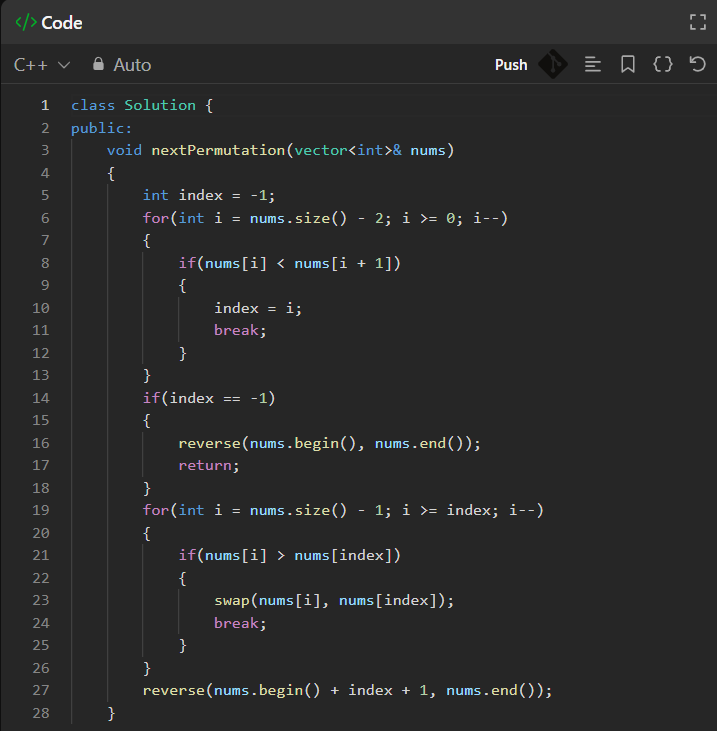Click 'if(index == -1)' line
The image size is (717, 731).
[x=209, y=398]
